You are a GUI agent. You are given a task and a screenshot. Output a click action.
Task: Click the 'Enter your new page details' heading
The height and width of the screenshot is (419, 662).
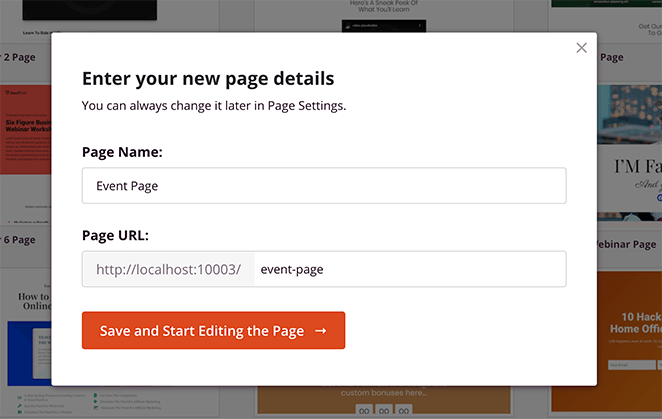208,79
